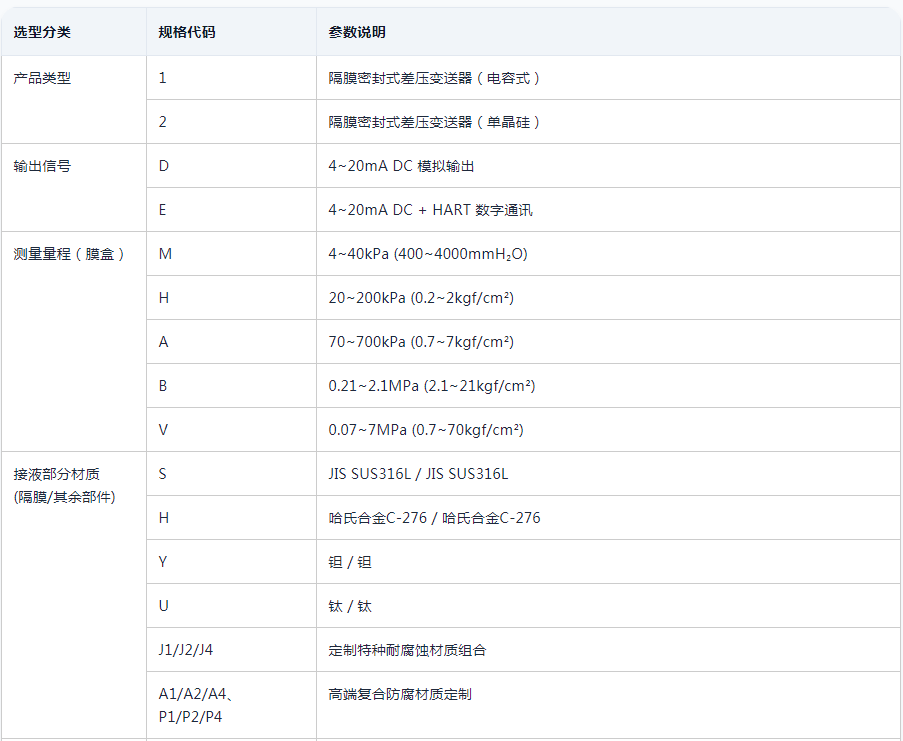Screen dimensions: 903x741
Task: Click 4~20mA DC + HART 数字通讯 text
Action: tap(431, 210)
